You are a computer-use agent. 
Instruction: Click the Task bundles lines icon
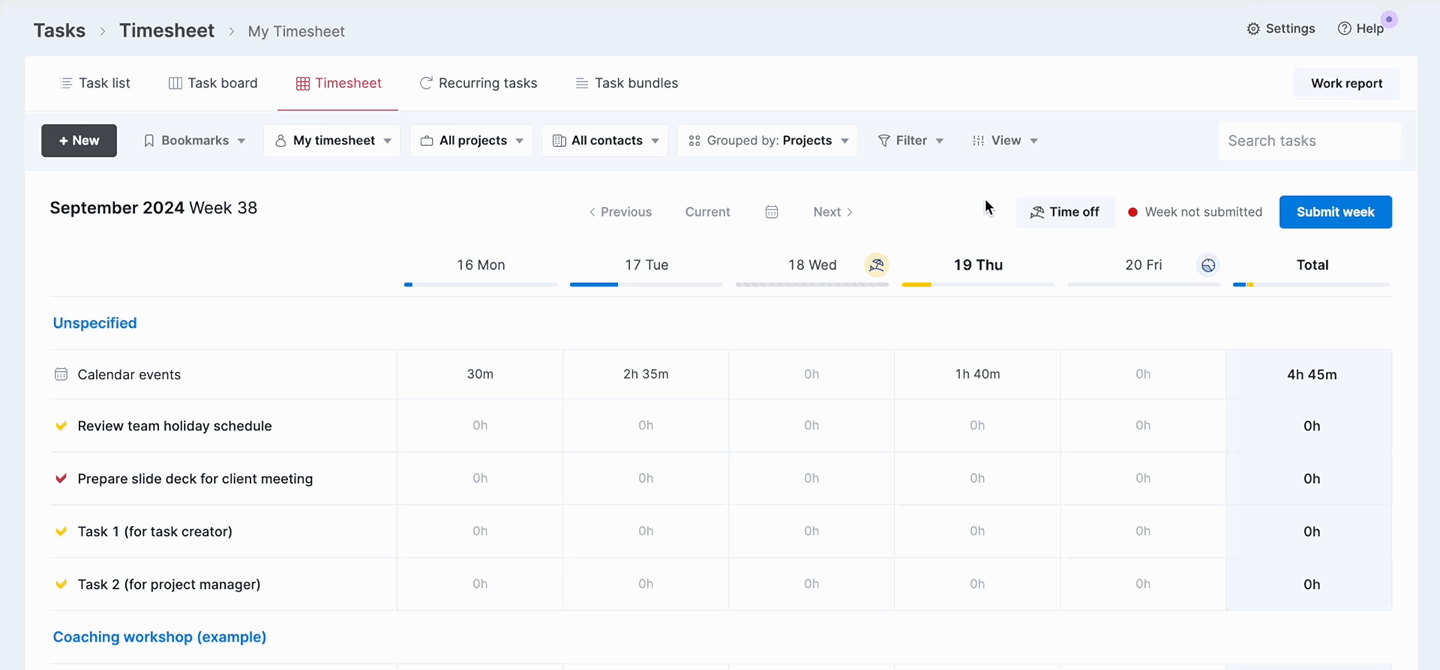click(582, 83)
